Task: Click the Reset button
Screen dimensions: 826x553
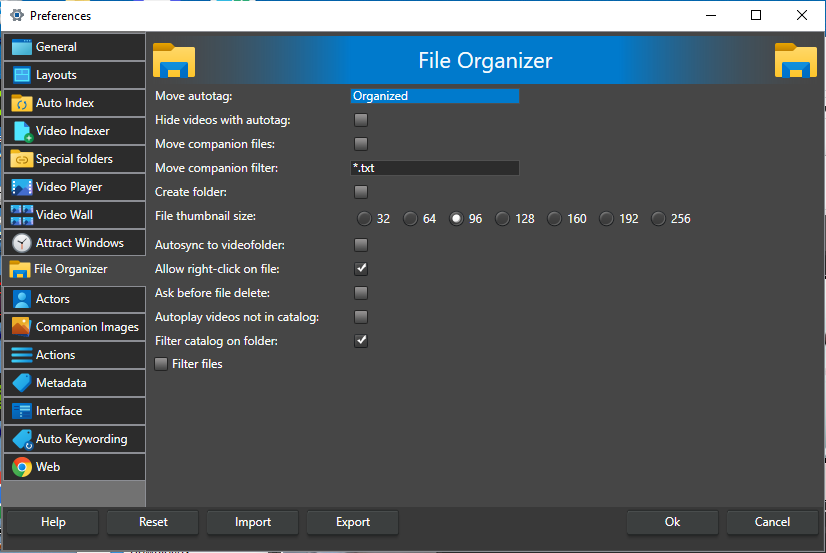Action: click(x=153, y=522)
